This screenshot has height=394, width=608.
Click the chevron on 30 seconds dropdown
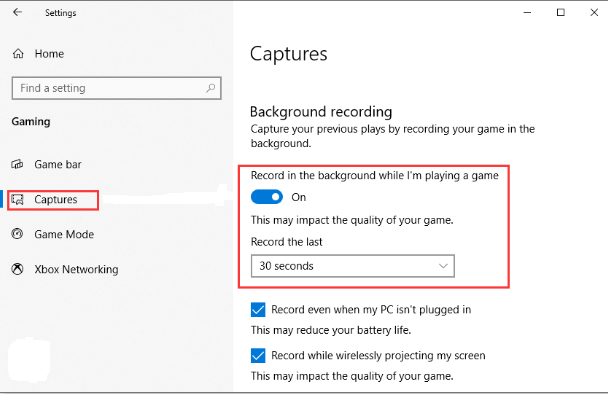click(x=443, y=266)
